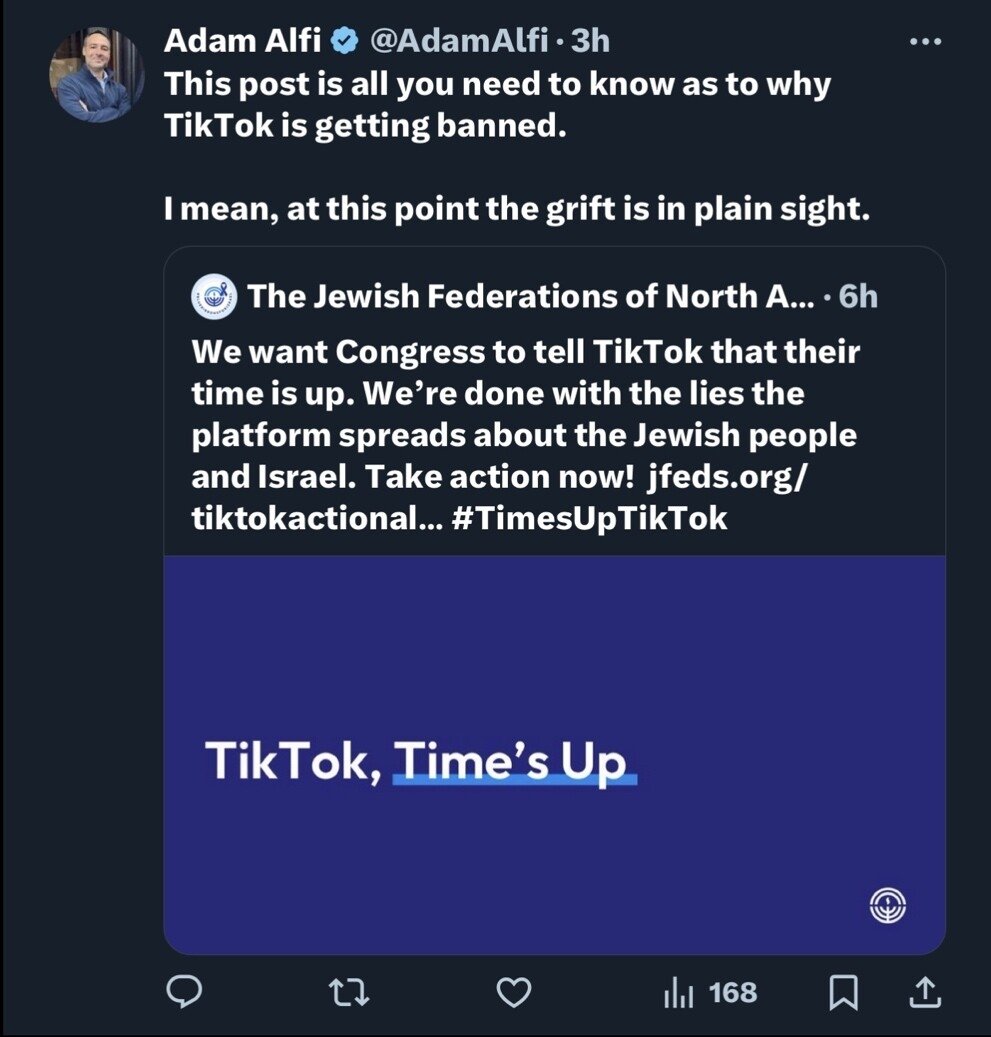
Task: Like the post with the heart icon
Action: pos(514,992)
